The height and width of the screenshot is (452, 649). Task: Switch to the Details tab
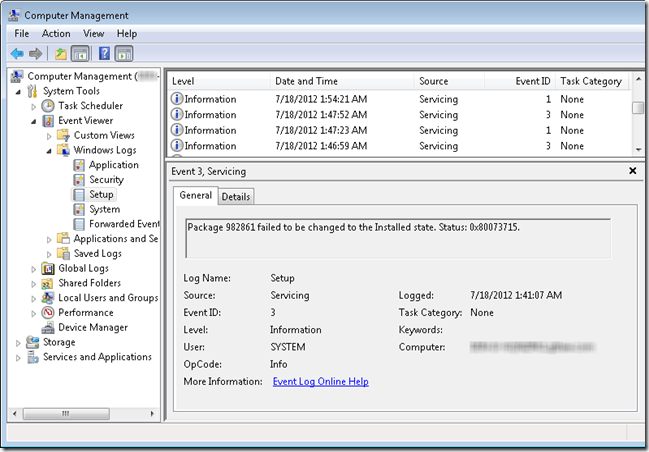click(x=236, y=197)
